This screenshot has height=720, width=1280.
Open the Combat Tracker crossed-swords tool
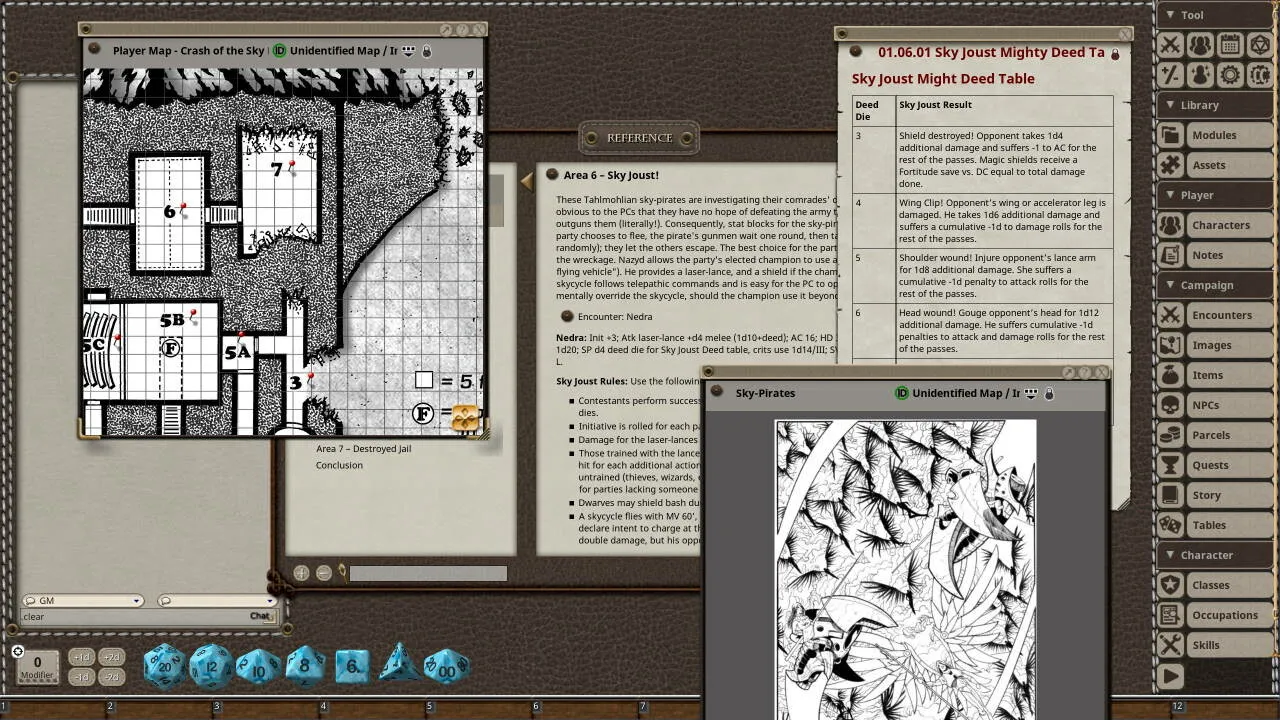[1170, 45]
